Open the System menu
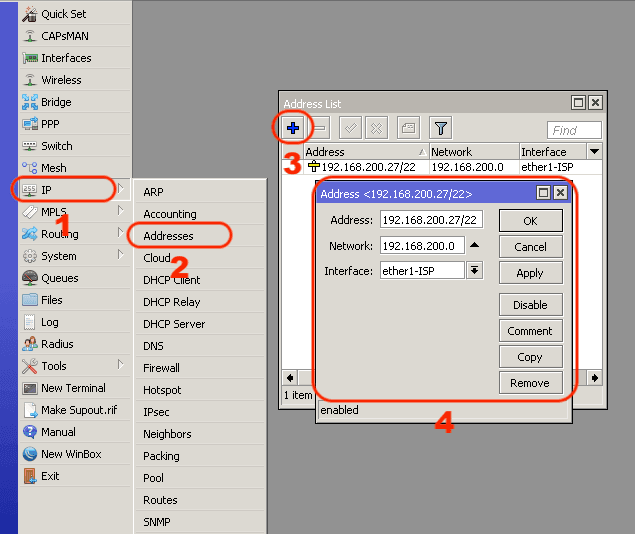The image size is (635, 534). tap(75, 256)
